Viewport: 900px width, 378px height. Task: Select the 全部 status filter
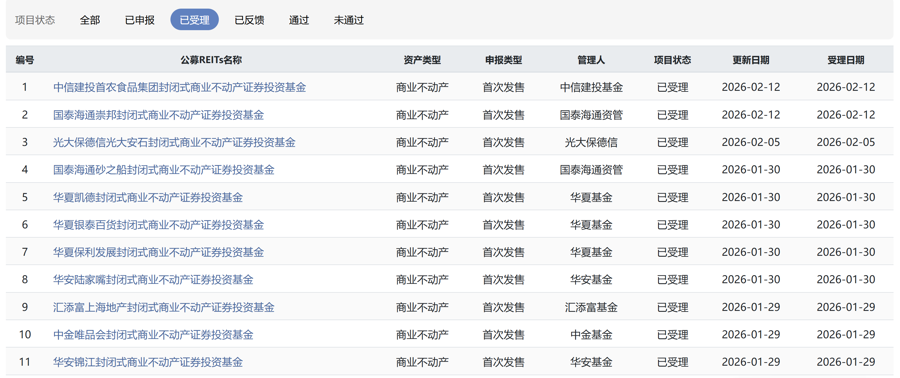click(90, 20)
